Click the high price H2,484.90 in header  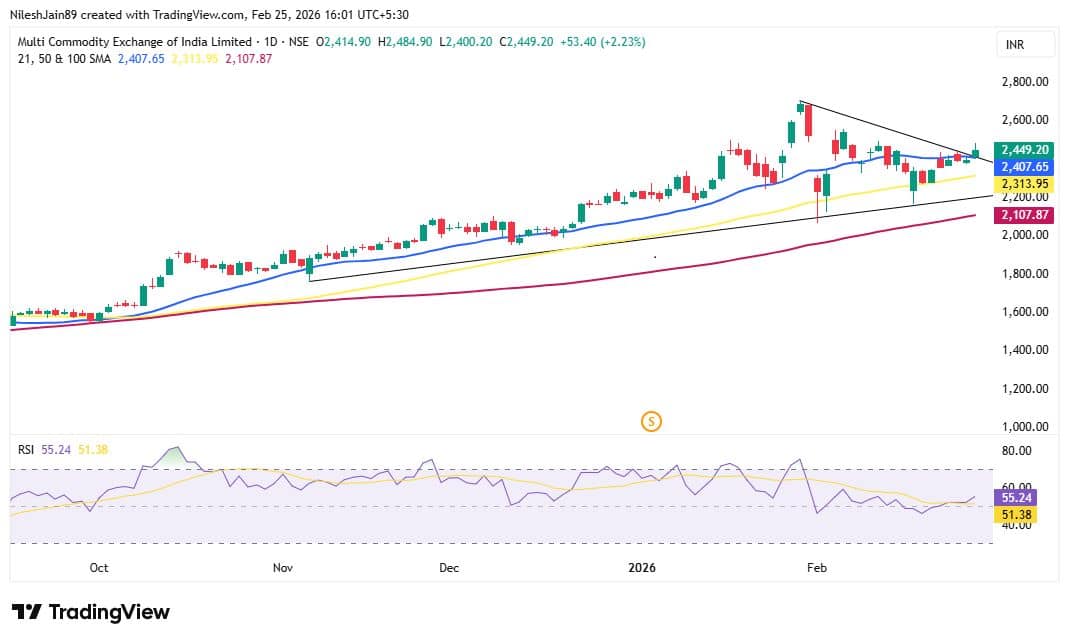pyautogui.click(x=405, y=42)
